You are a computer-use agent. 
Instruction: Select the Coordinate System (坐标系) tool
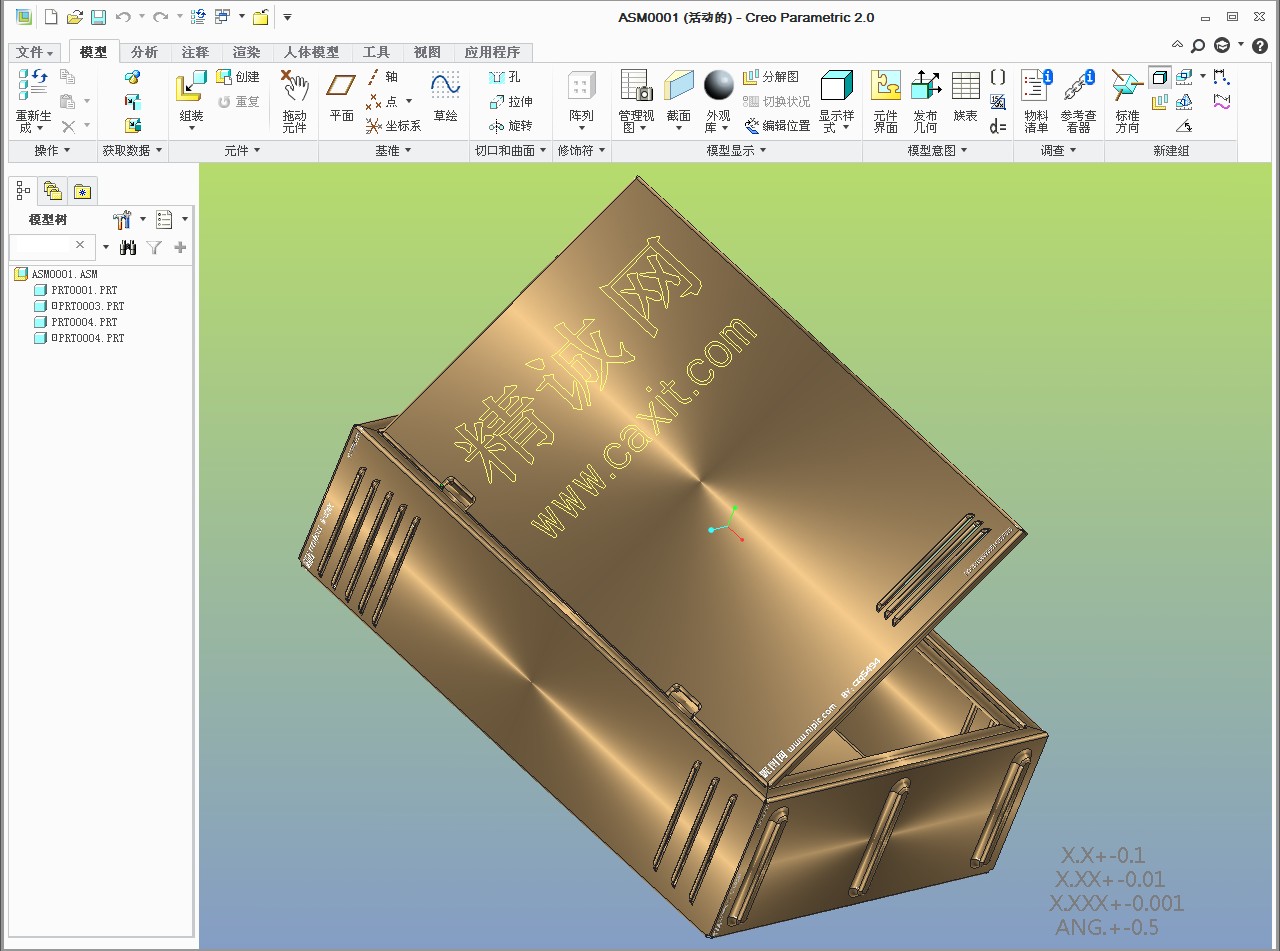394,126
